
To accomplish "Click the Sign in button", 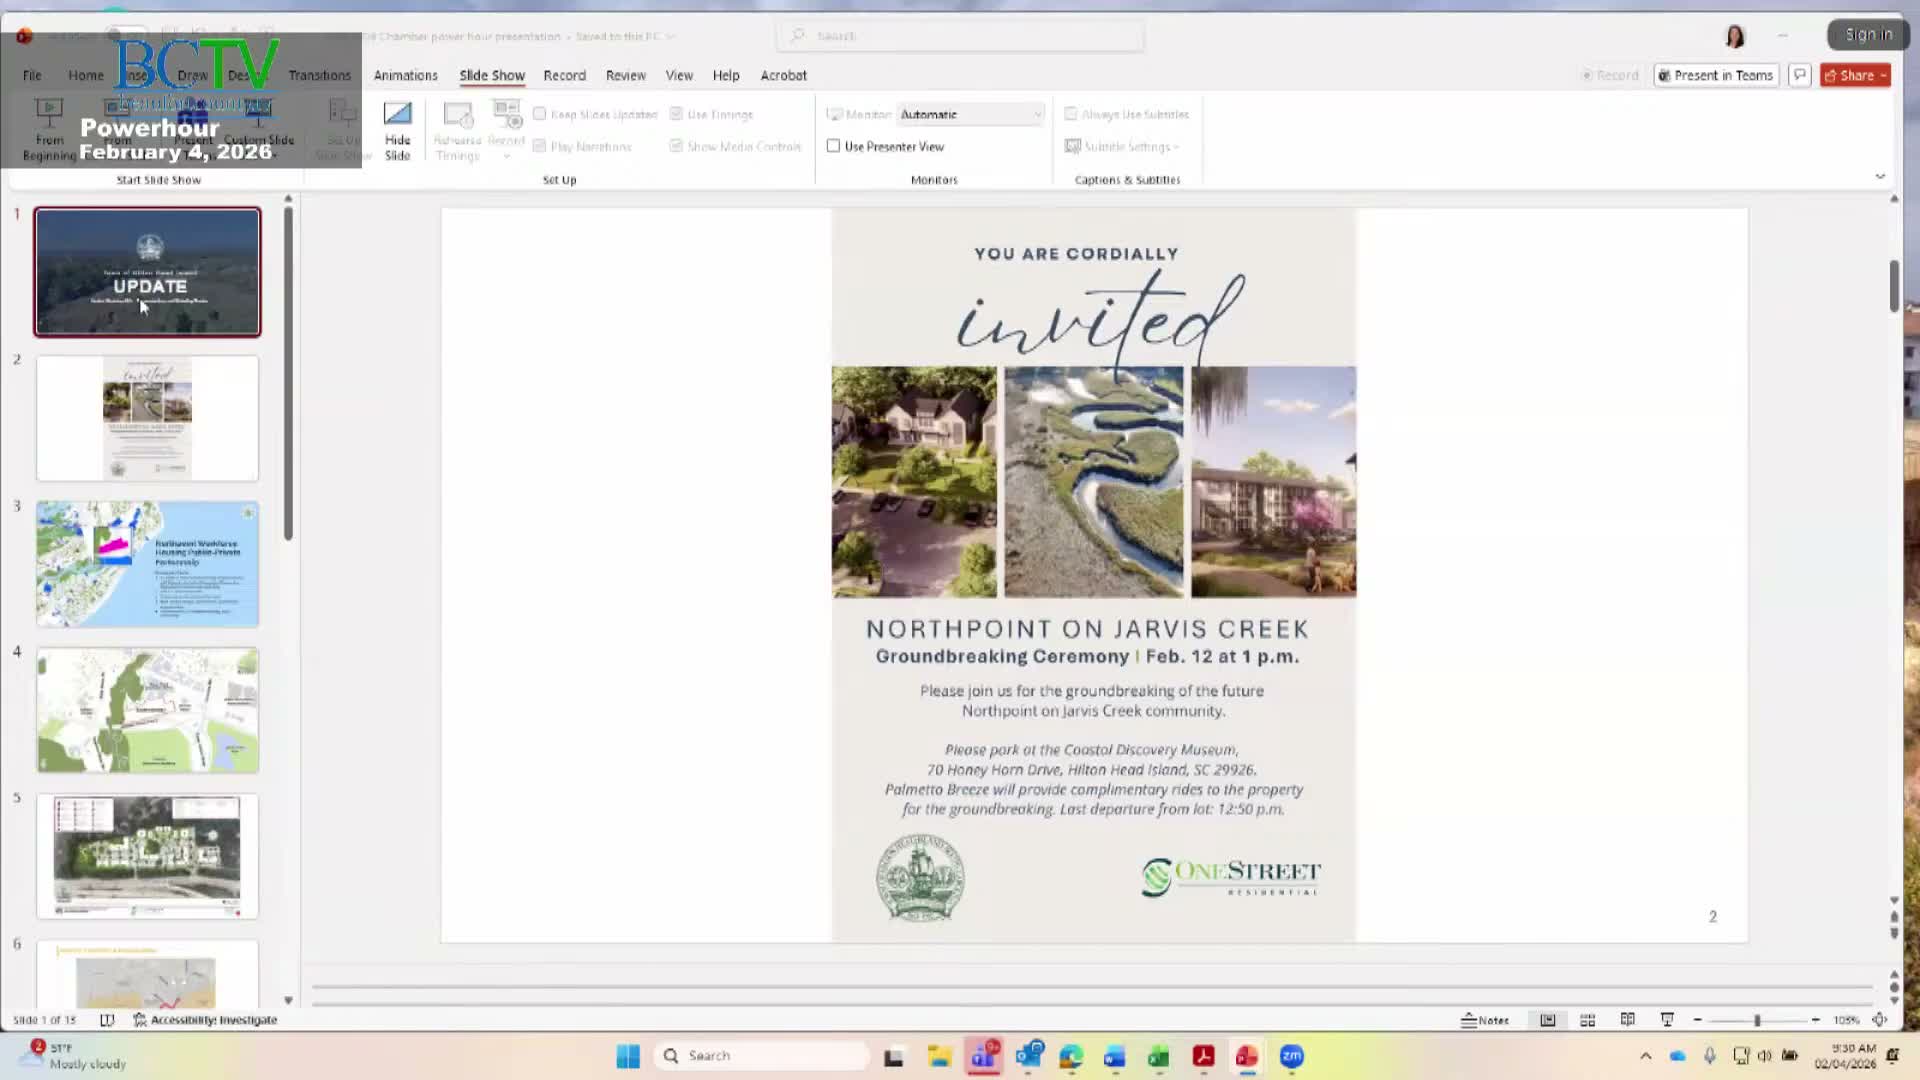I will pyautogui.click(x=1868, y=34).
